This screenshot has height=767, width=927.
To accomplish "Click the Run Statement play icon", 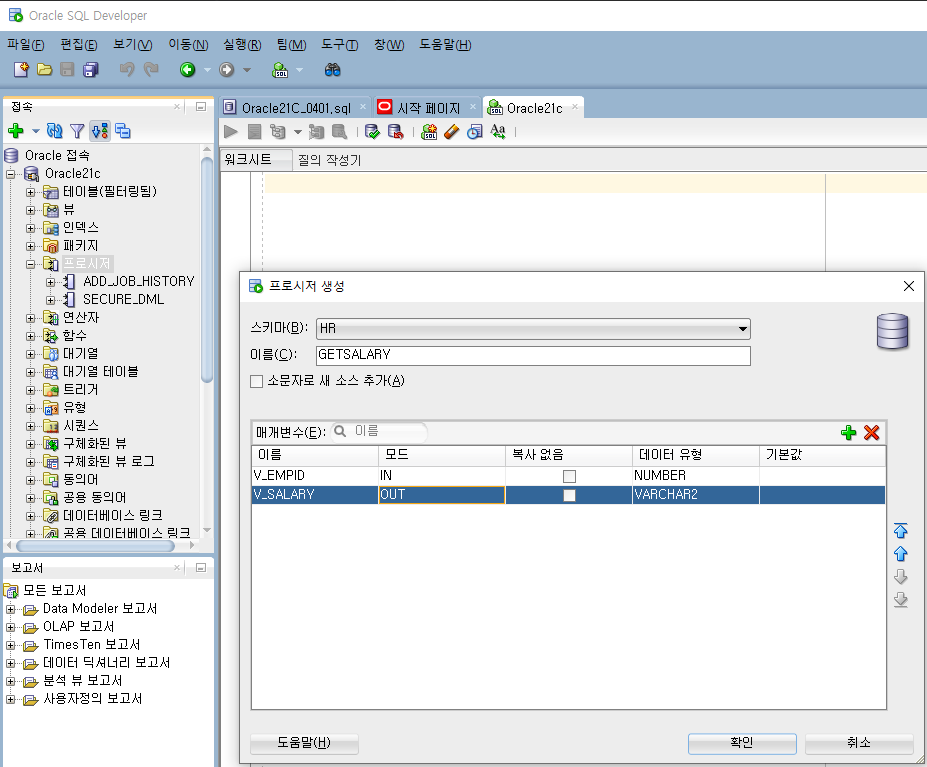I will point(231,131).
